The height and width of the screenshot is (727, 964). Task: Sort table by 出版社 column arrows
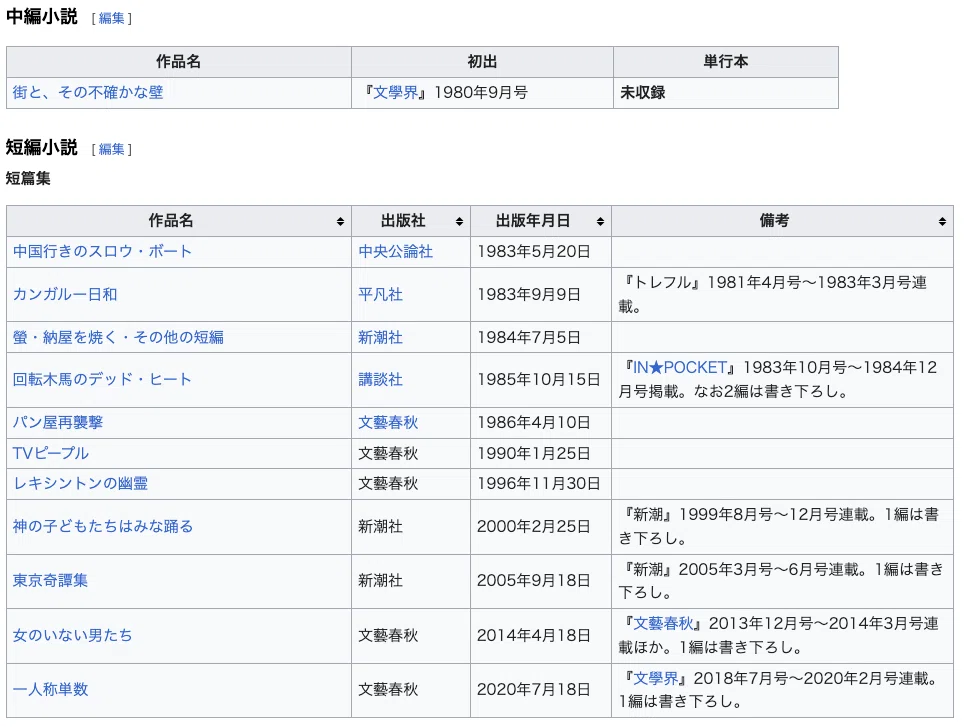(459, 222)
